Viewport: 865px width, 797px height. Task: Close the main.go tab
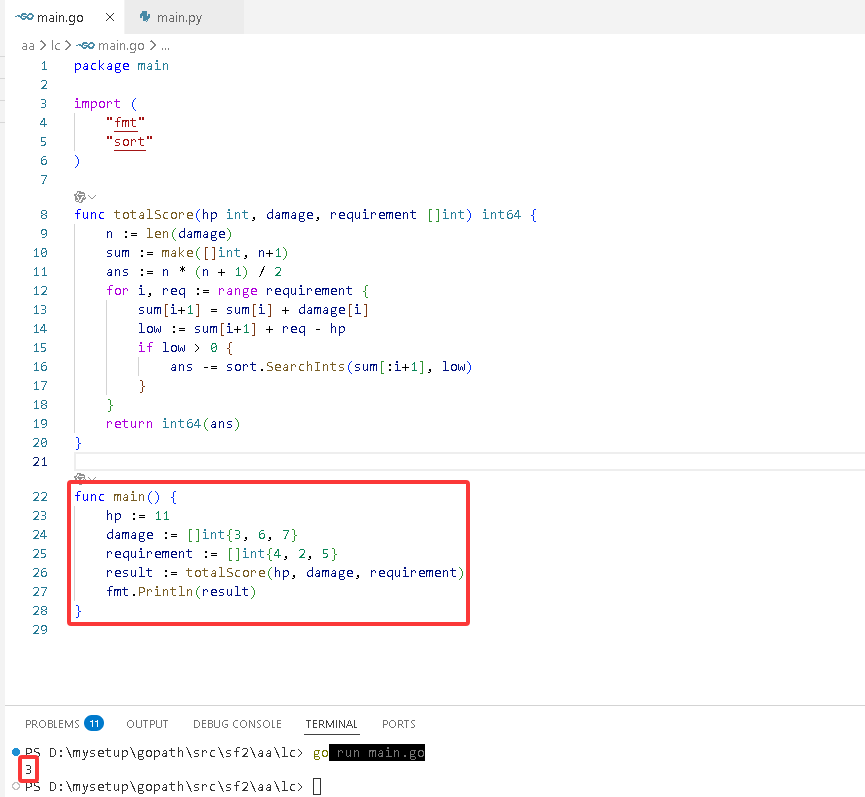tap(110, 17)
